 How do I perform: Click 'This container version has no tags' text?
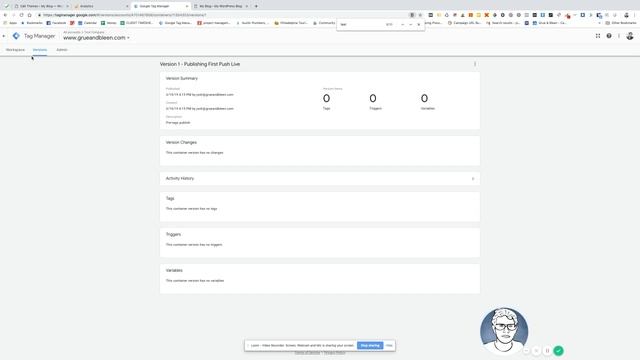191,209
